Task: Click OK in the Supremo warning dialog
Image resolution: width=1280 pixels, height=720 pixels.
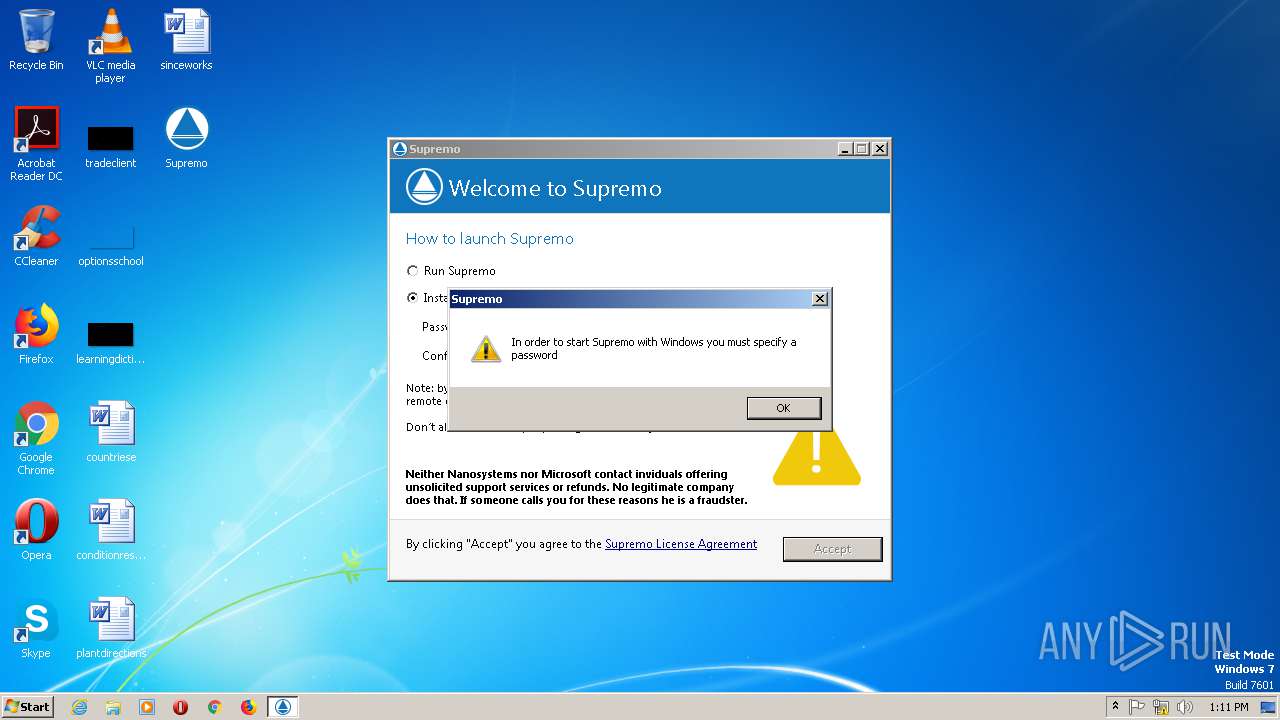Action: [783, 407]
